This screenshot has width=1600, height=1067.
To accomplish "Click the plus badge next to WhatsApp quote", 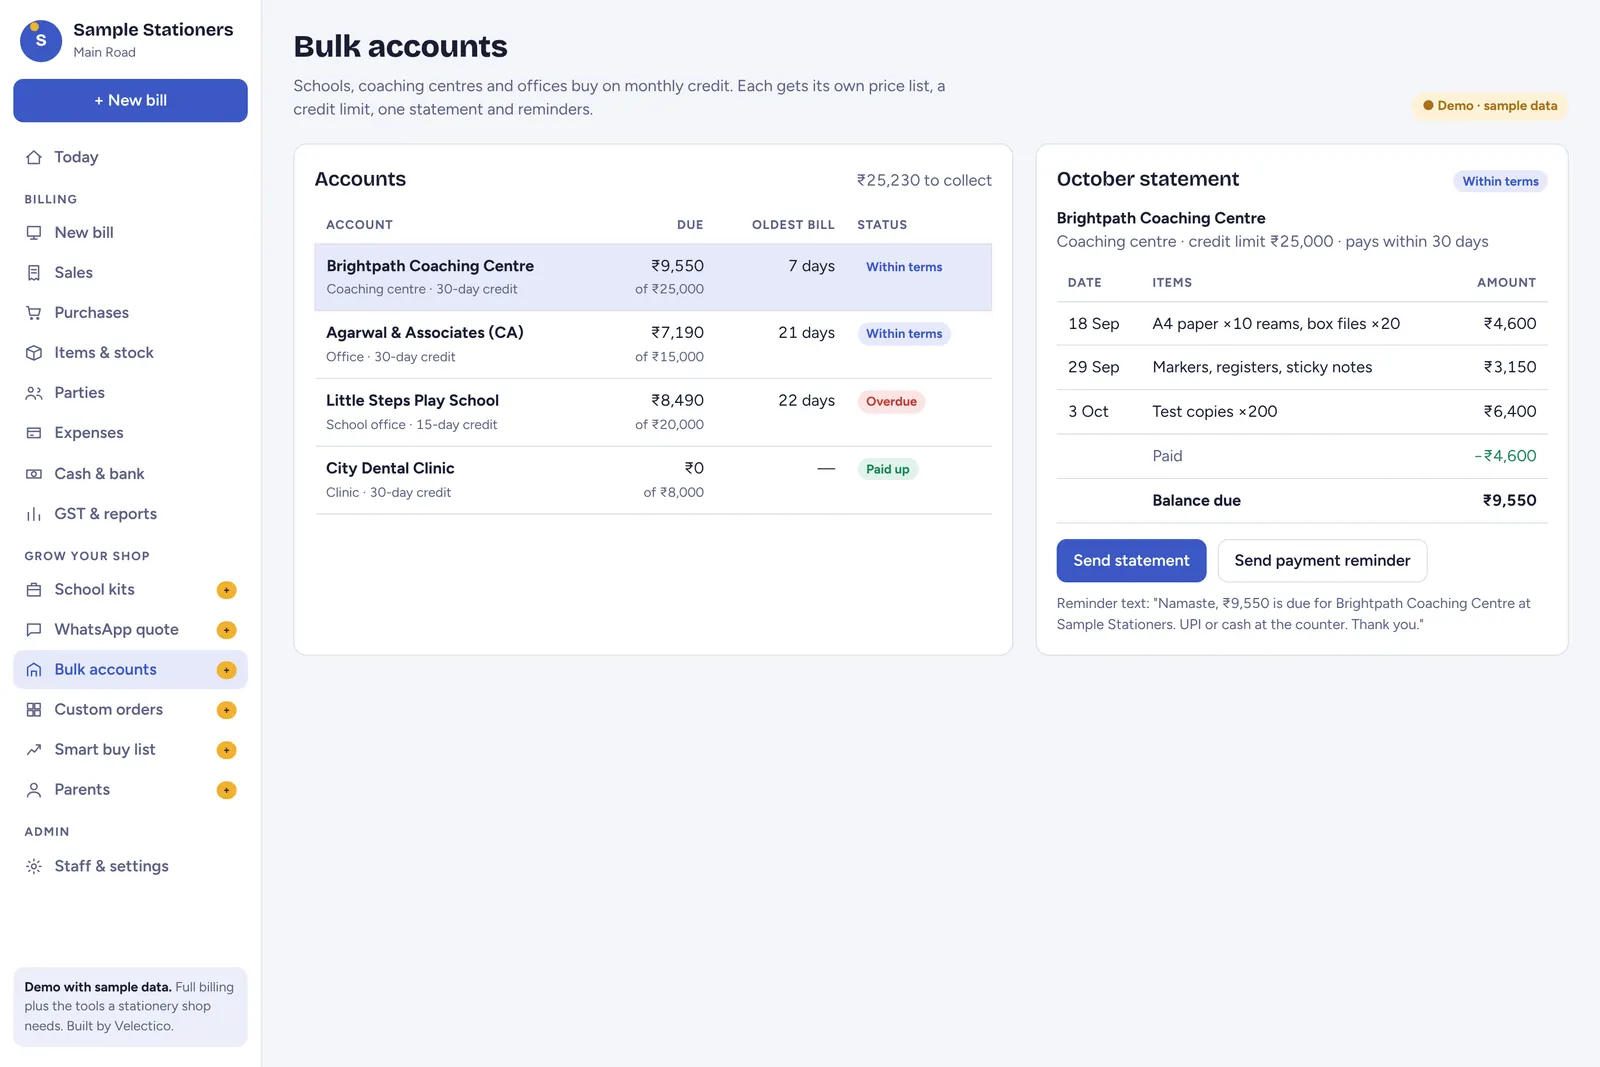I will [227, 630].
